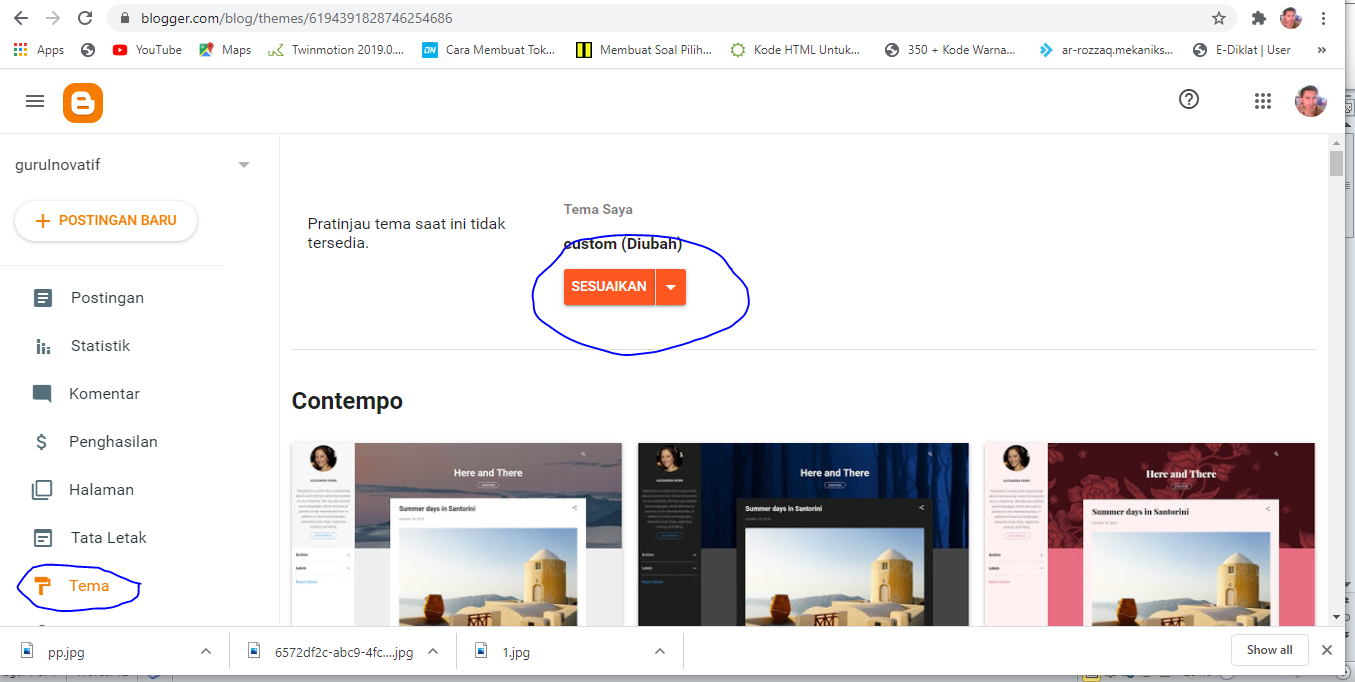Image resolution: width=1355 pixels, height=682 pixels.
Task: Click the 'custom (Diubah)' theme name
Action: (623, 244)
